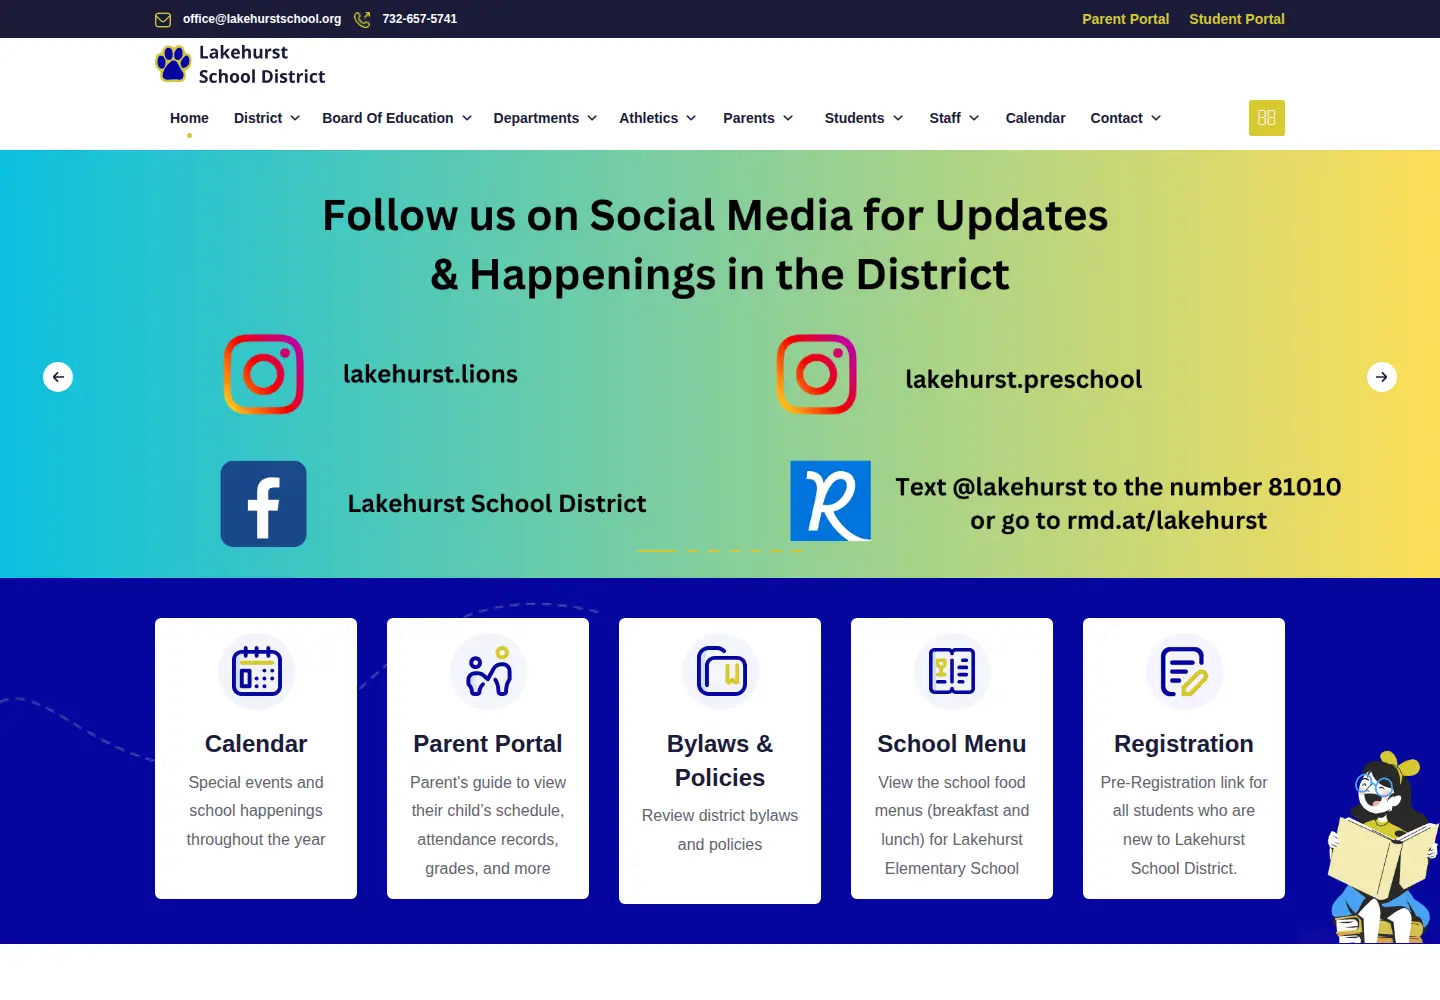Click the Parent Portal family icon
Viewport: 1440px width, 1000px height.
click(x=488, y=671)
